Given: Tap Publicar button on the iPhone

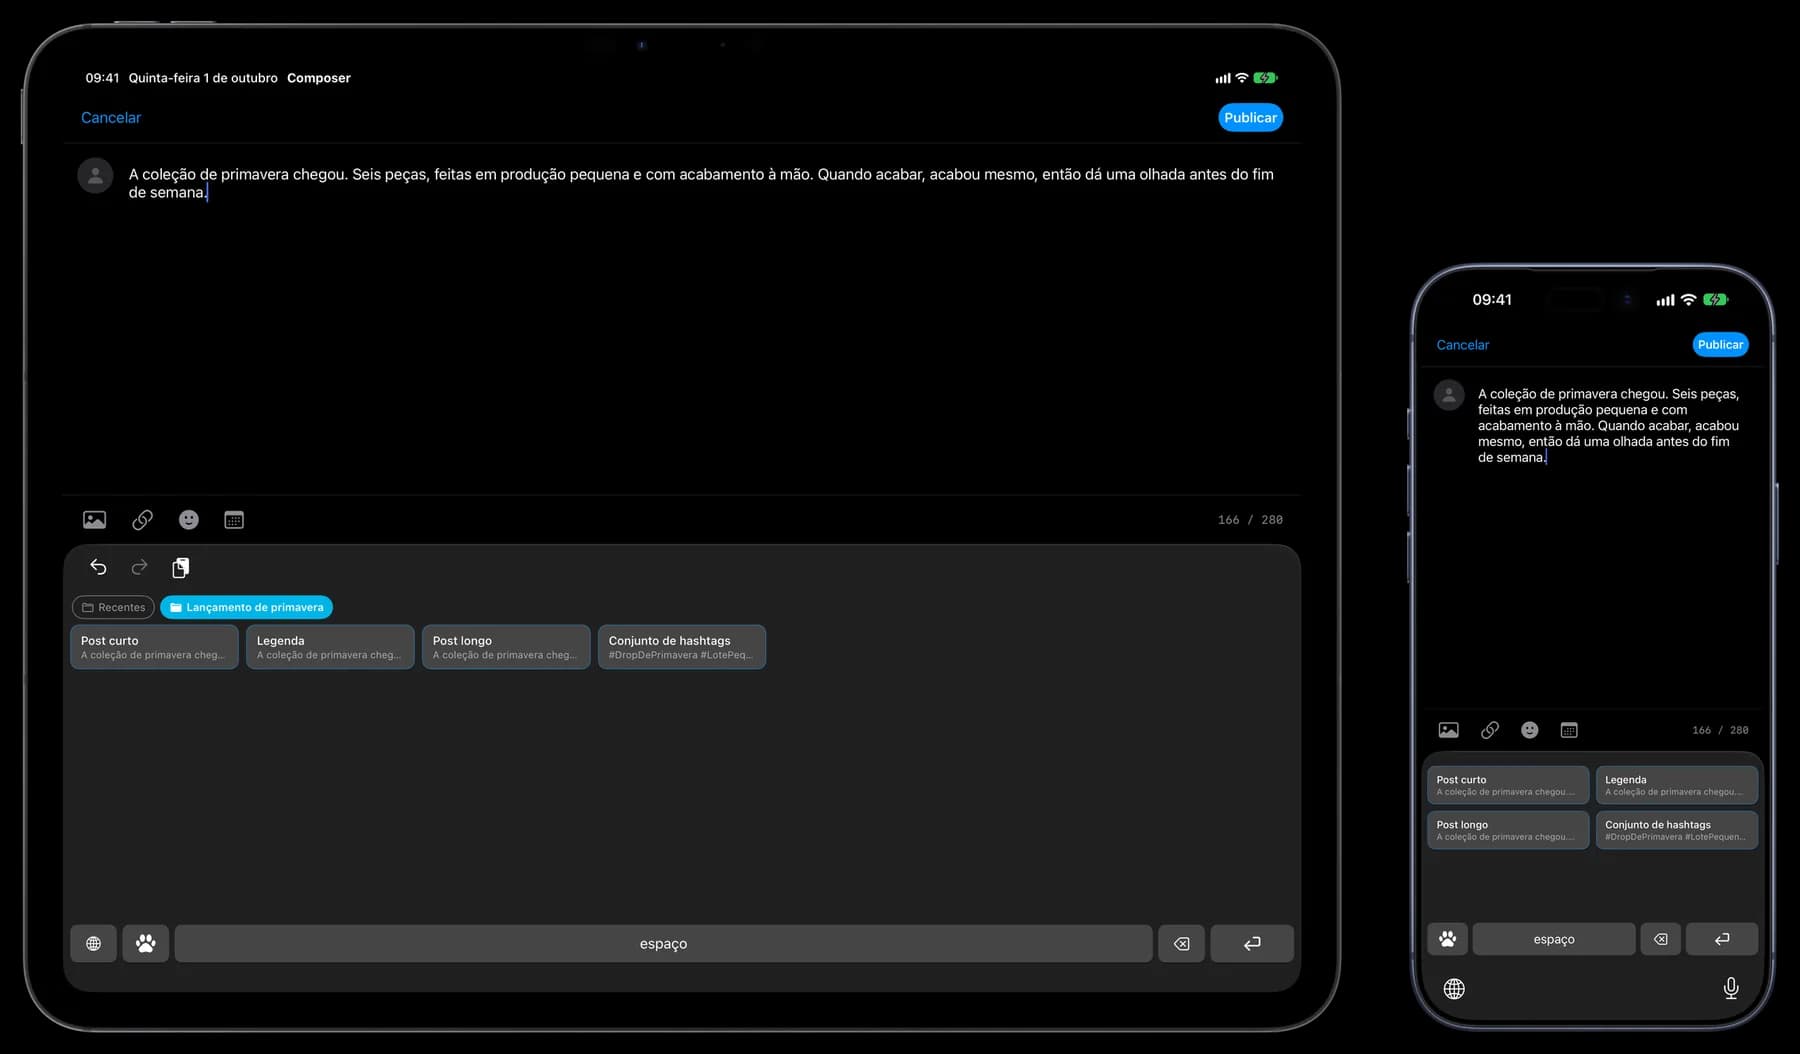Looking at the screenshot, I should [1720, 345].
